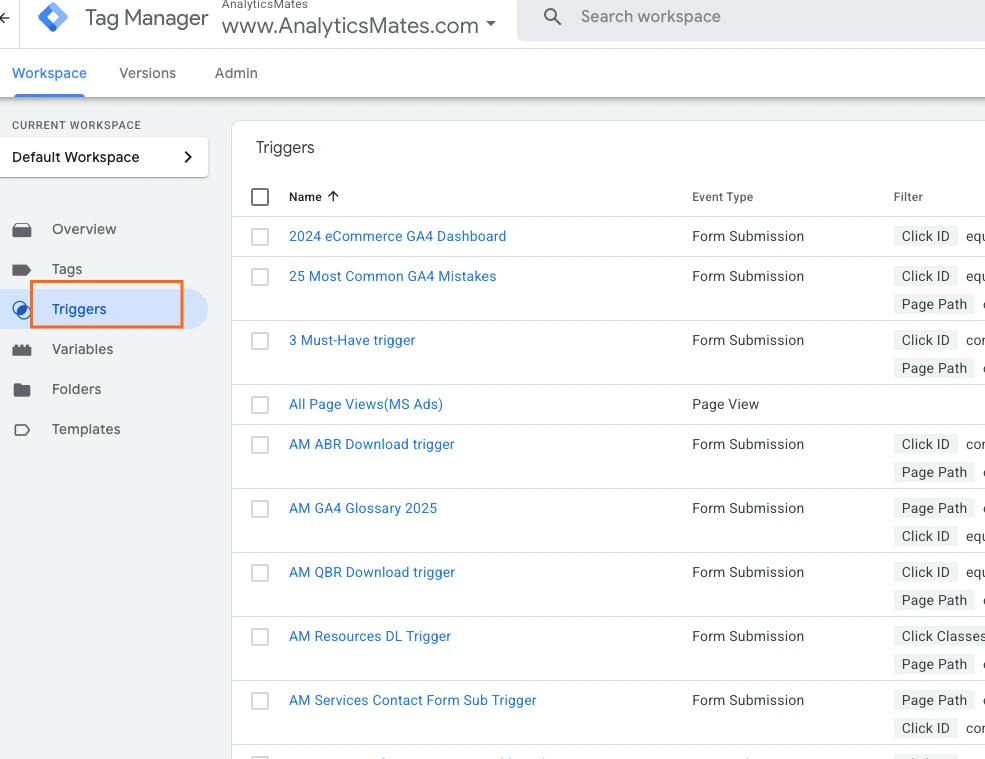Open the 2024 eCommerce GA4 Dashboard trigger
Screen dimensions: 985x759
(398, 236)
